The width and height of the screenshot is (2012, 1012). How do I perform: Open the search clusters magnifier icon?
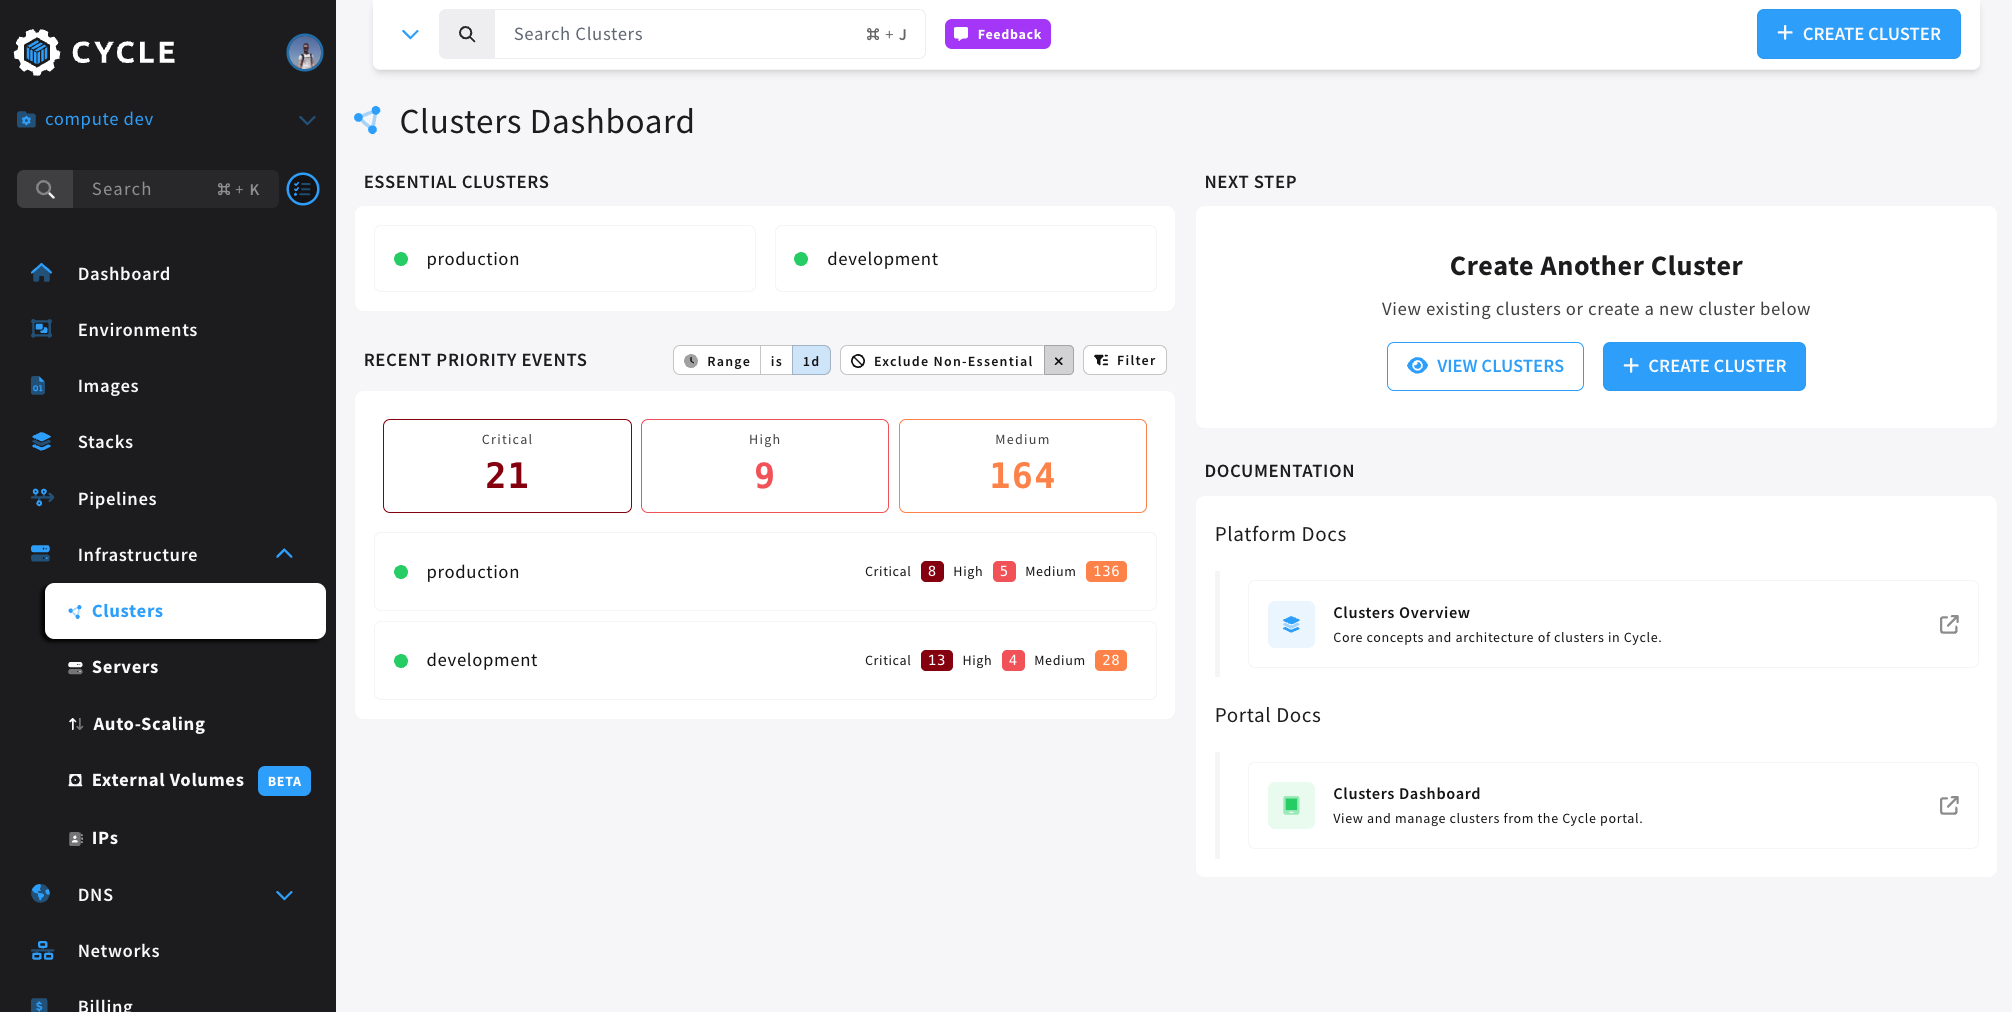pos(466,33)
